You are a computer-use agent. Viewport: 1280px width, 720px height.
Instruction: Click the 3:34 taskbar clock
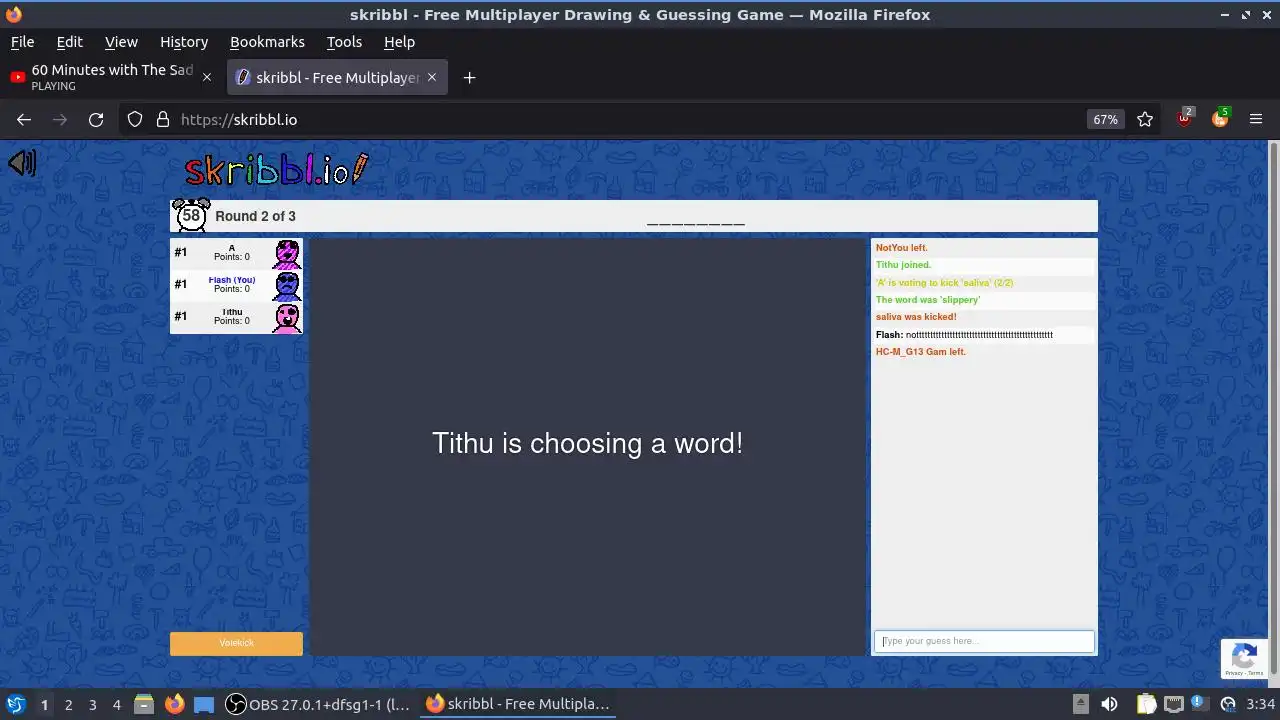(x=1260, y=704)
